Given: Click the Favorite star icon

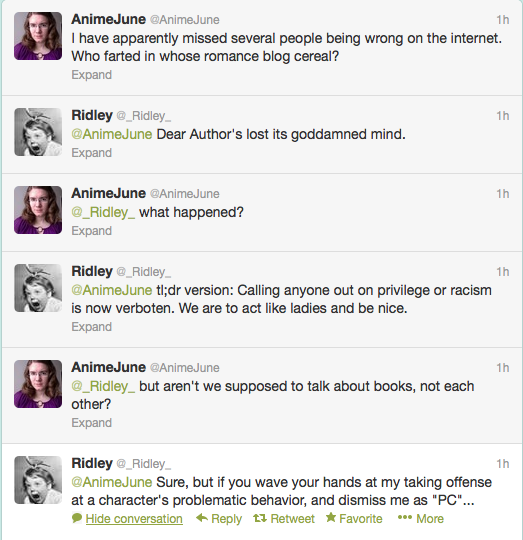Looking at the screenshot, I should (331, 517).
